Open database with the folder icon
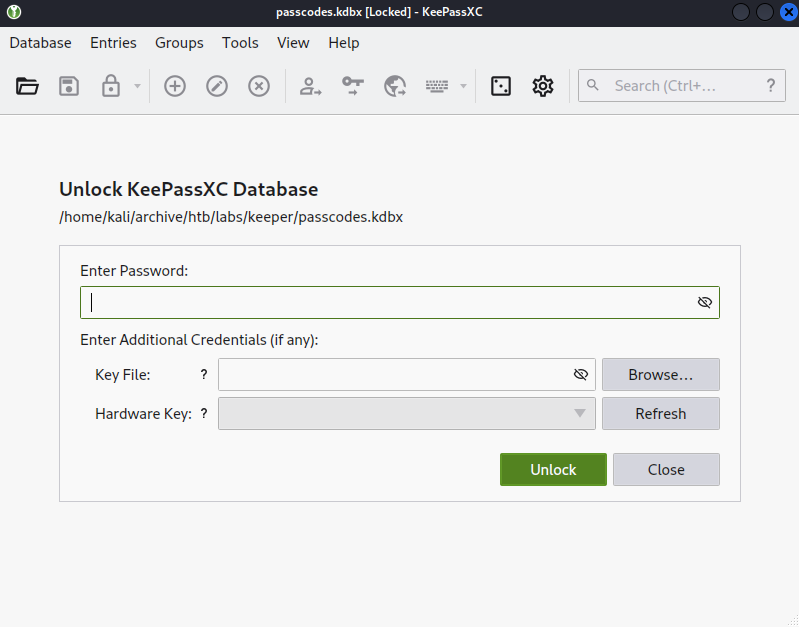Image resolution: width=799 pixels, height=627 pixels. click(x=27, y=86)
